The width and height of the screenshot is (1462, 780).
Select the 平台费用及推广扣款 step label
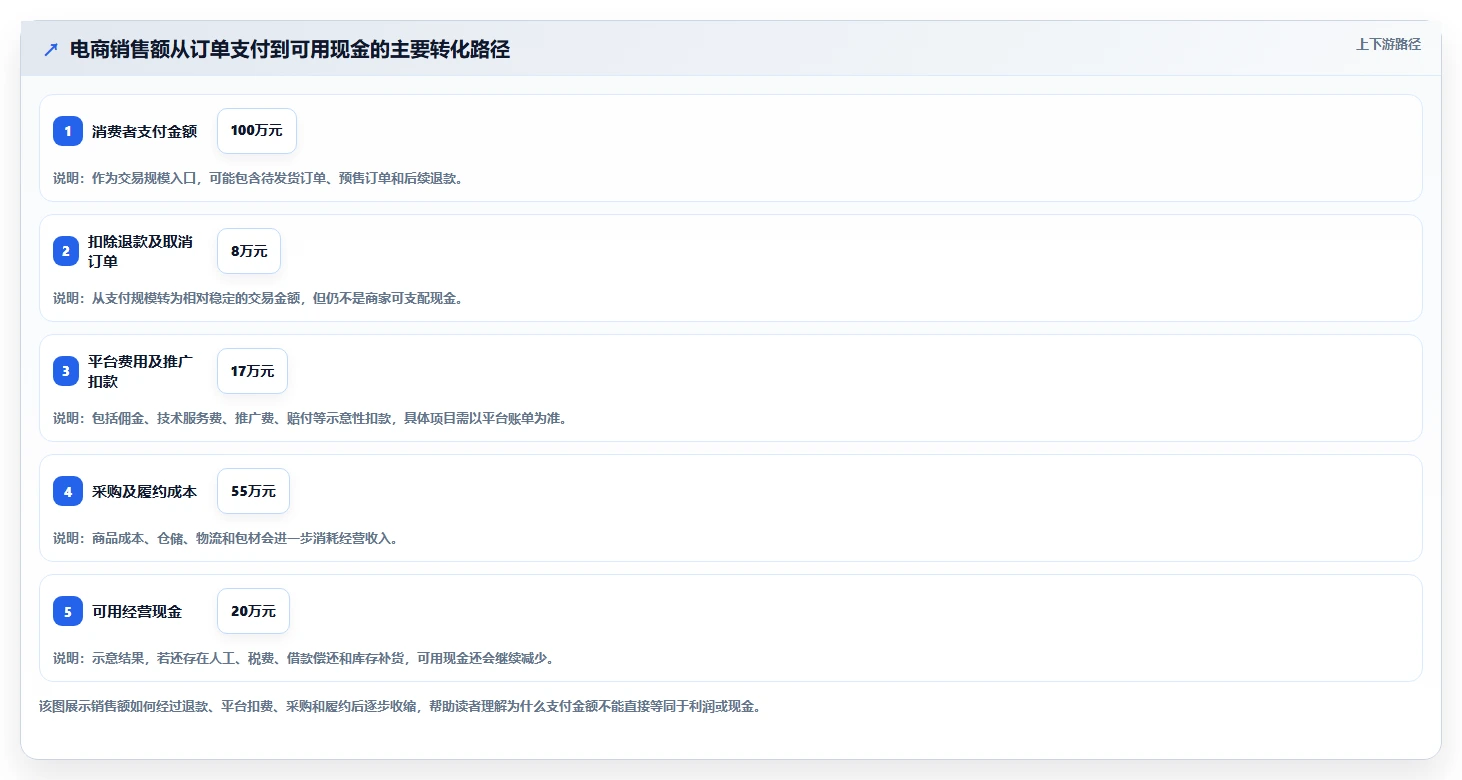tap(140, 371)
